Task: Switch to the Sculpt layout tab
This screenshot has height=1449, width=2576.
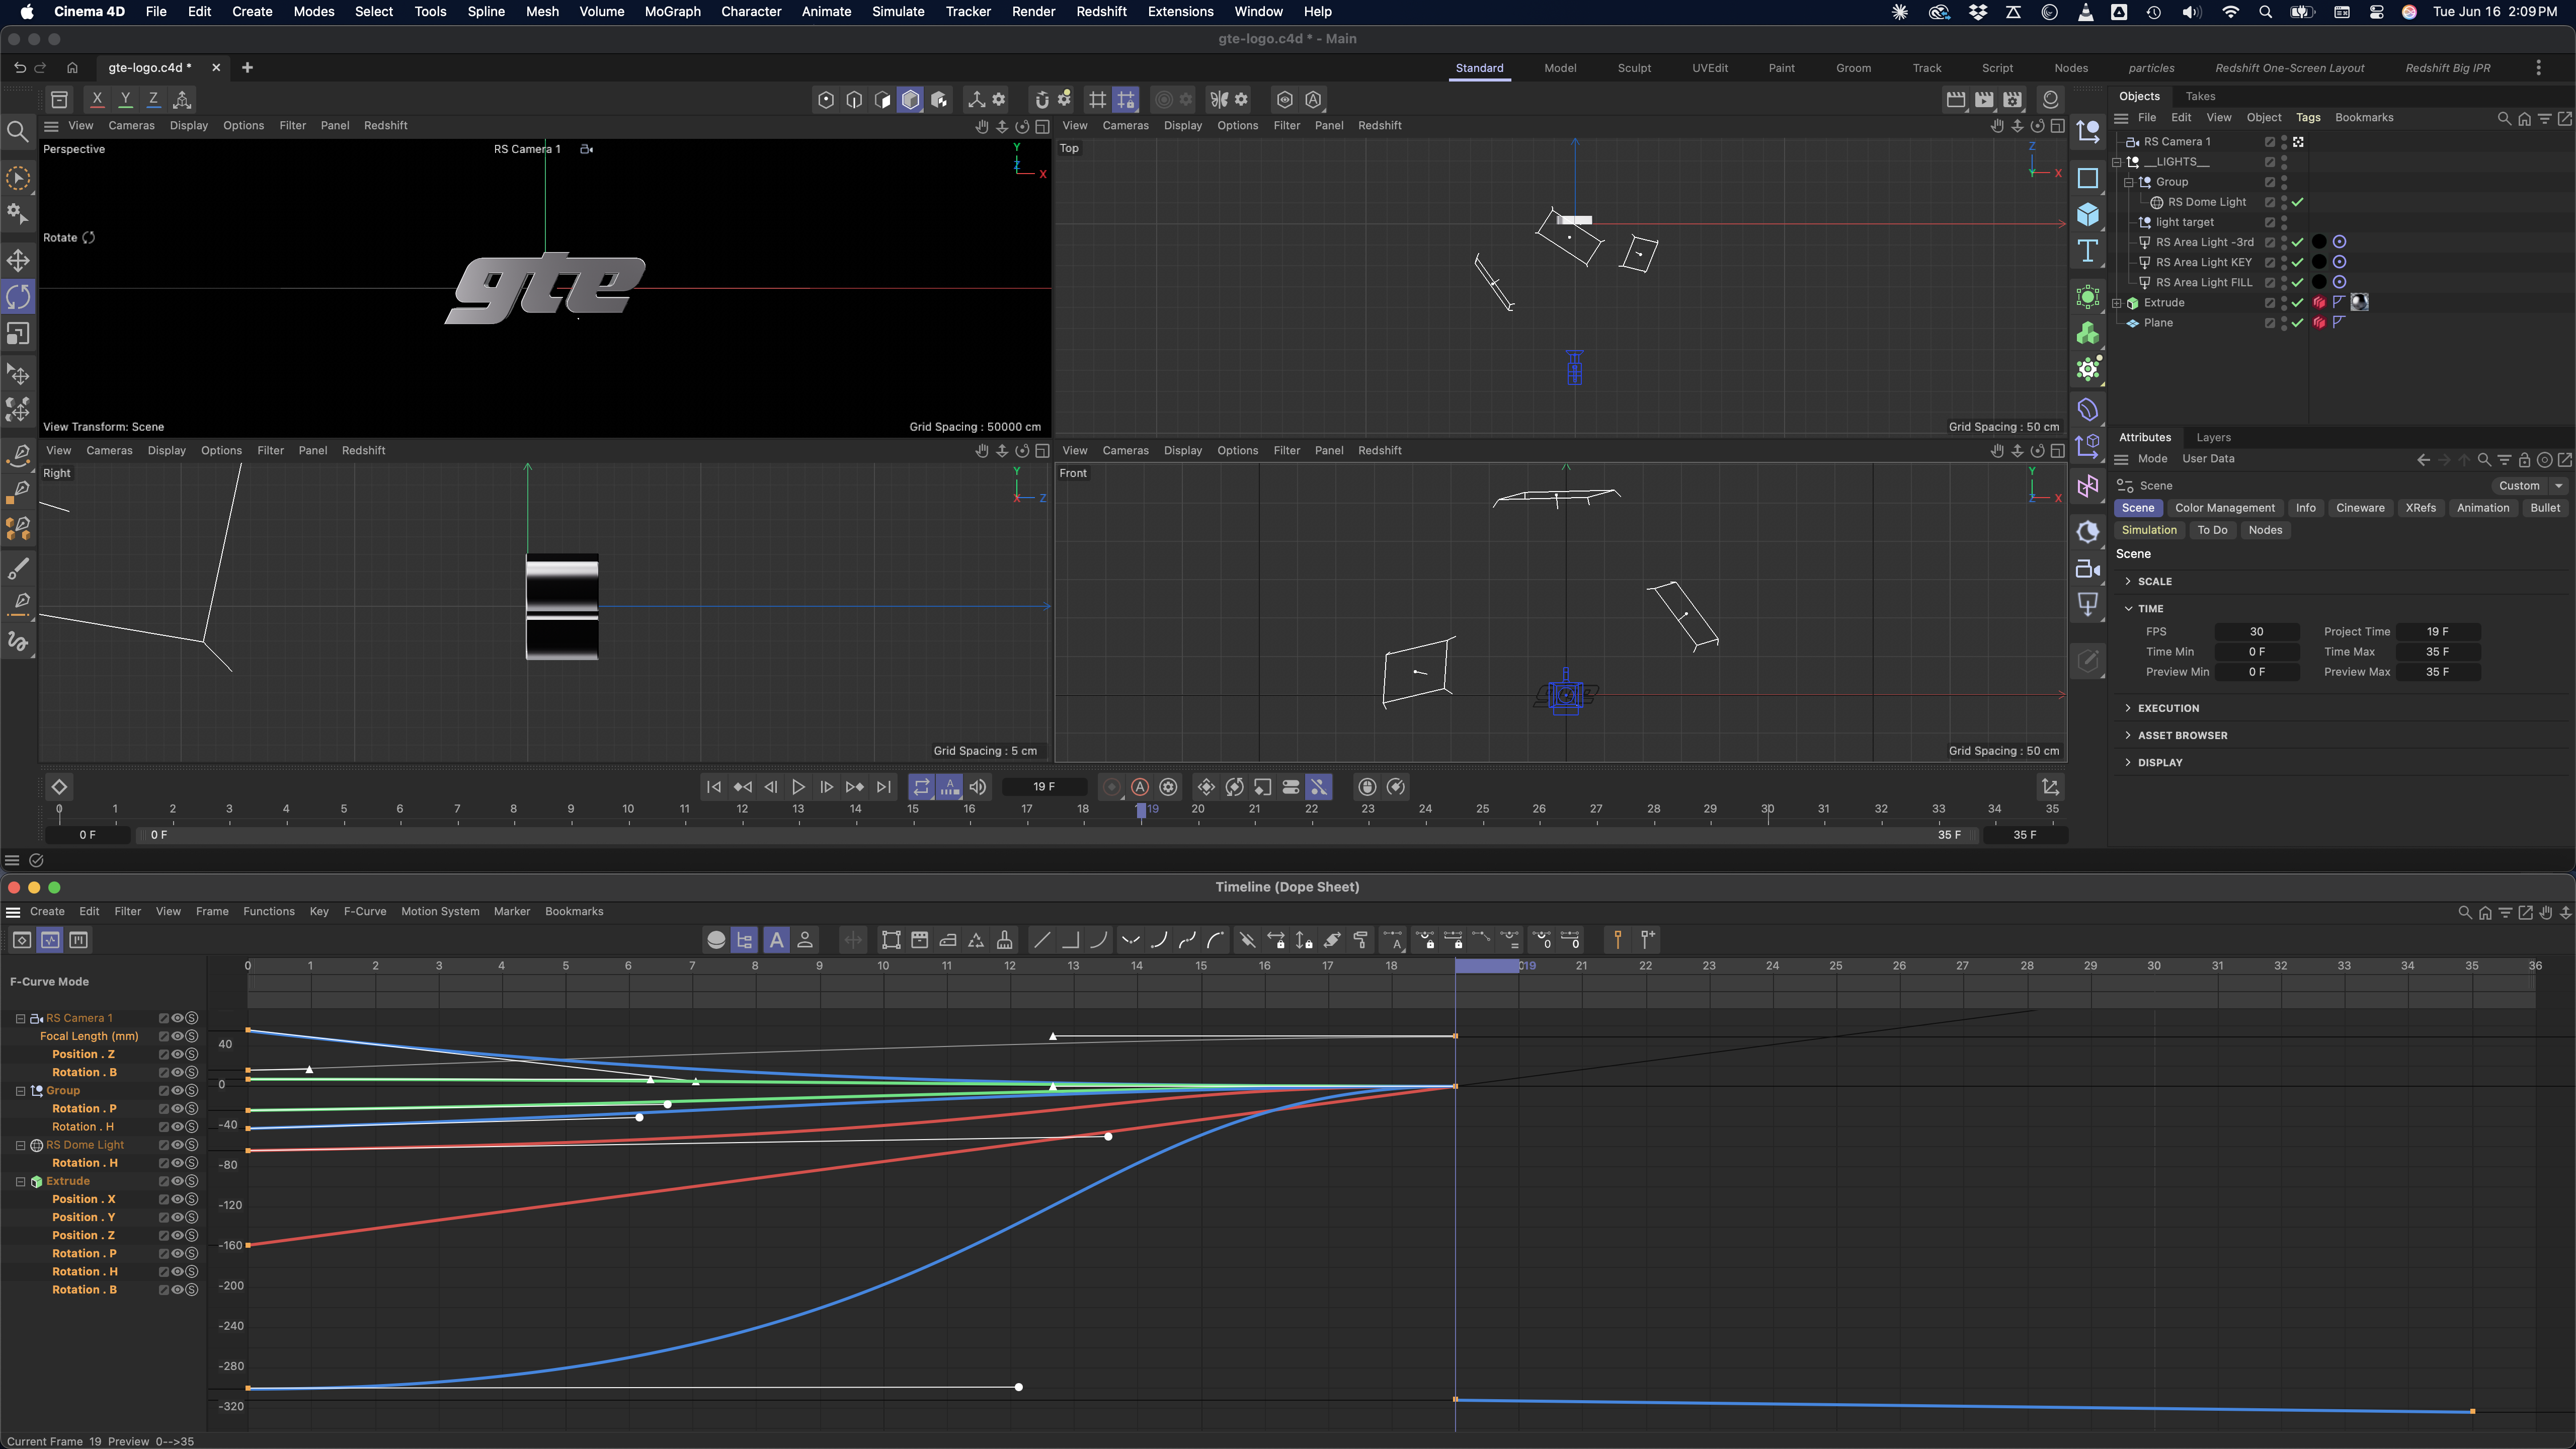Action: coord(1634,68)
